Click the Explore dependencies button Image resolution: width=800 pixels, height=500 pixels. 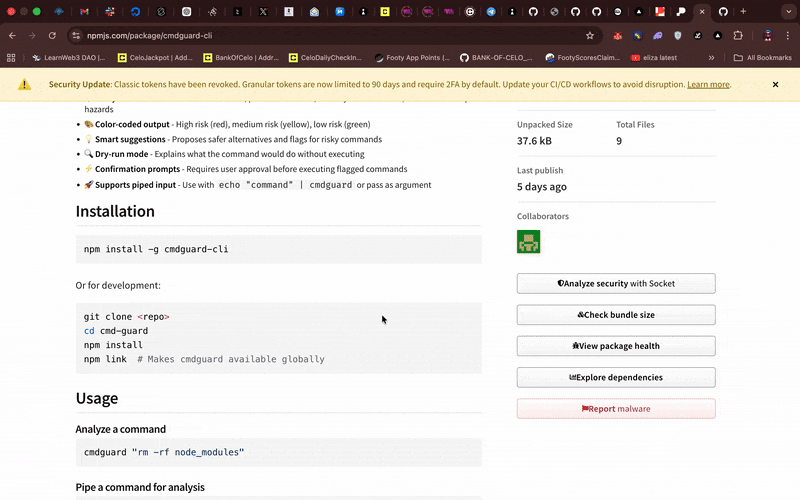click(x=616, y=378)
